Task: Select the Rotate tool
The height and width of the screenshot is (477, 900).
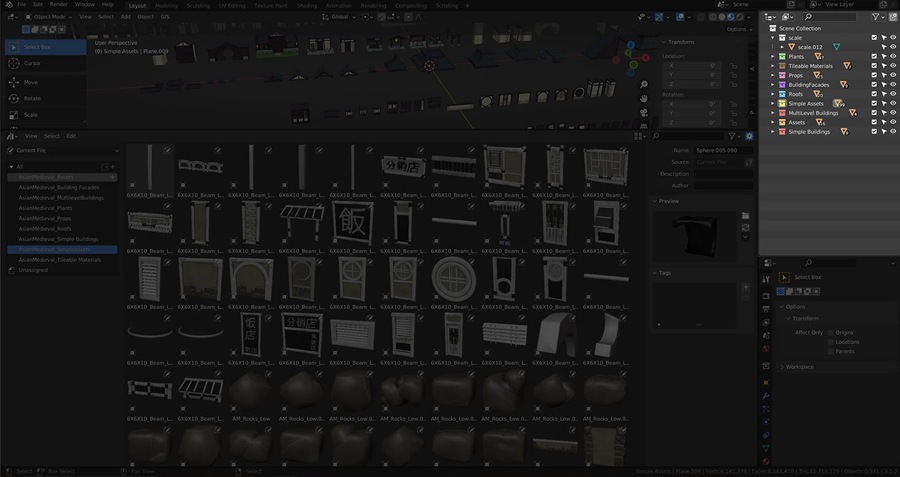Action: [46, 99]
